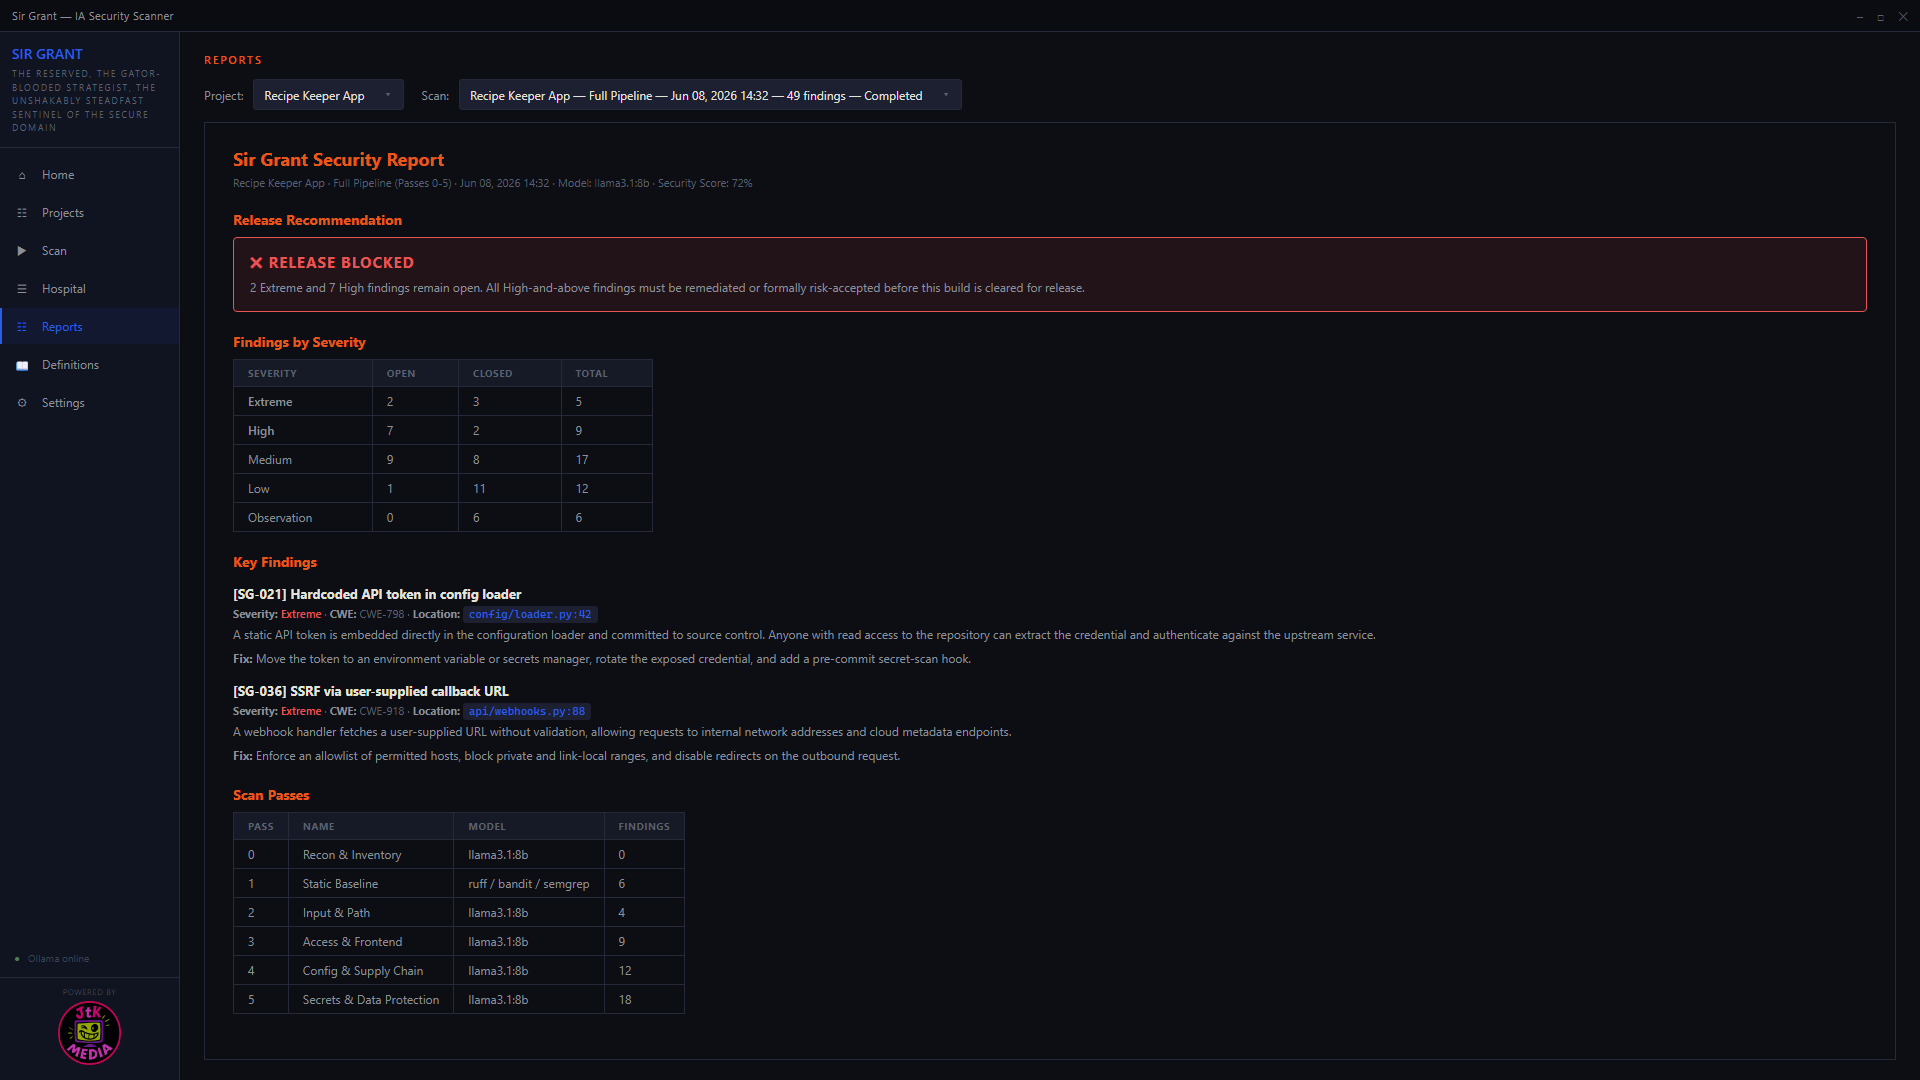Image resolution: width=1920 pixels, height=1080 pixels.
Task: Click the Scan play icon
Action: (22, 251)
